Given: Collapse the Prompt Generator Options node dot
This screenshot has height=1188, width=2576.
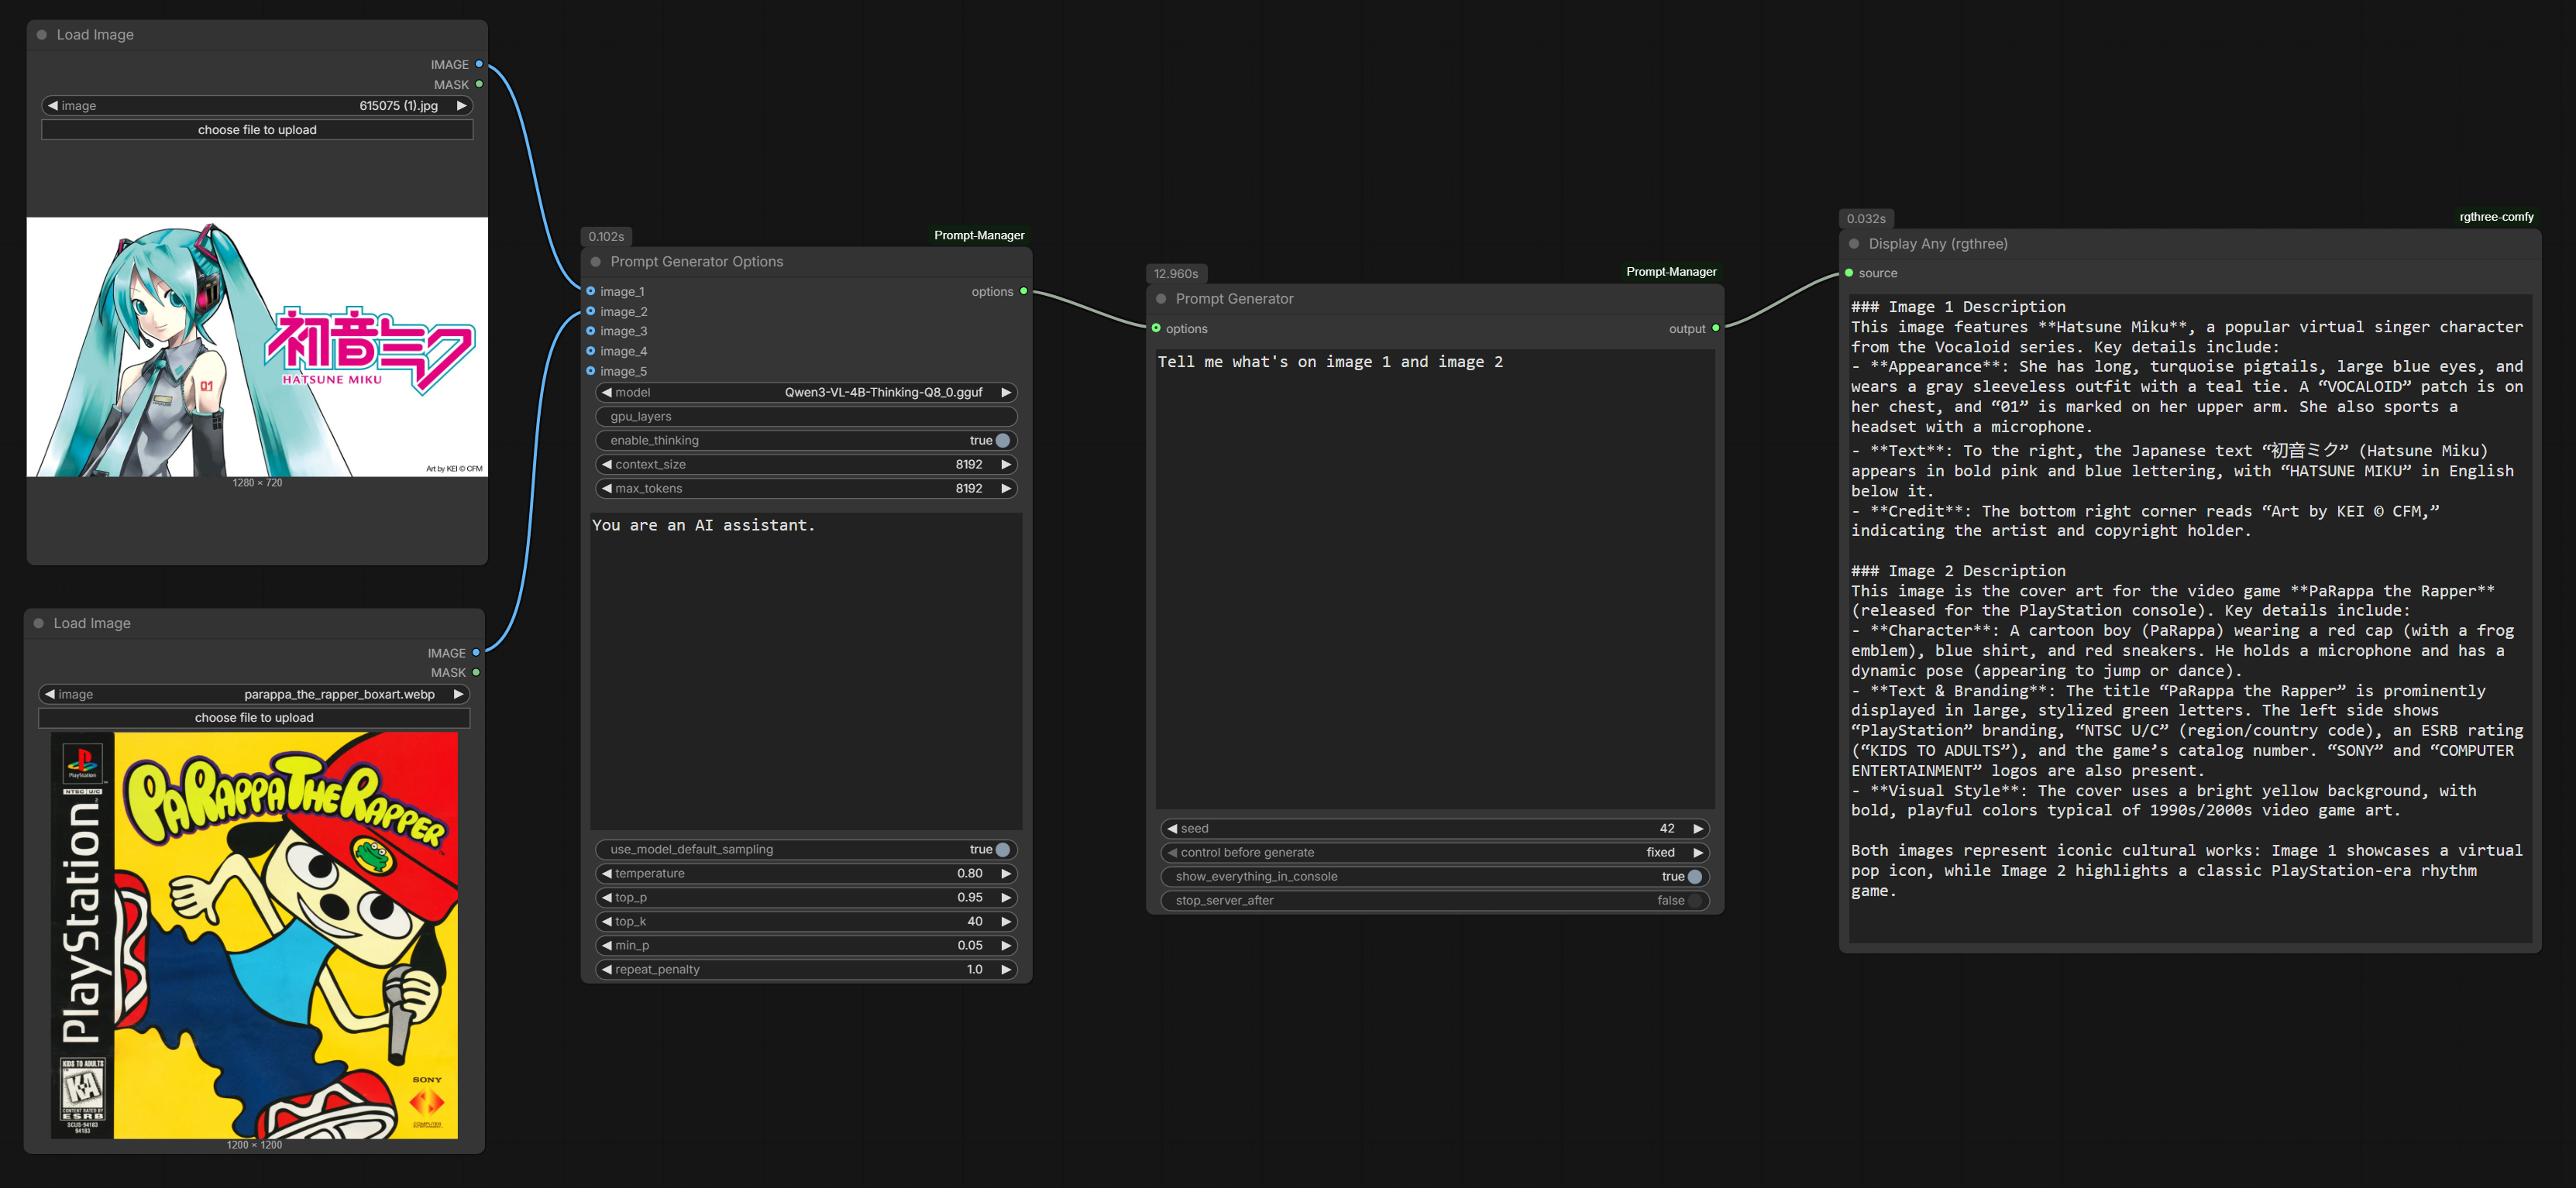Looking at the screenshot, I should 596,262.
